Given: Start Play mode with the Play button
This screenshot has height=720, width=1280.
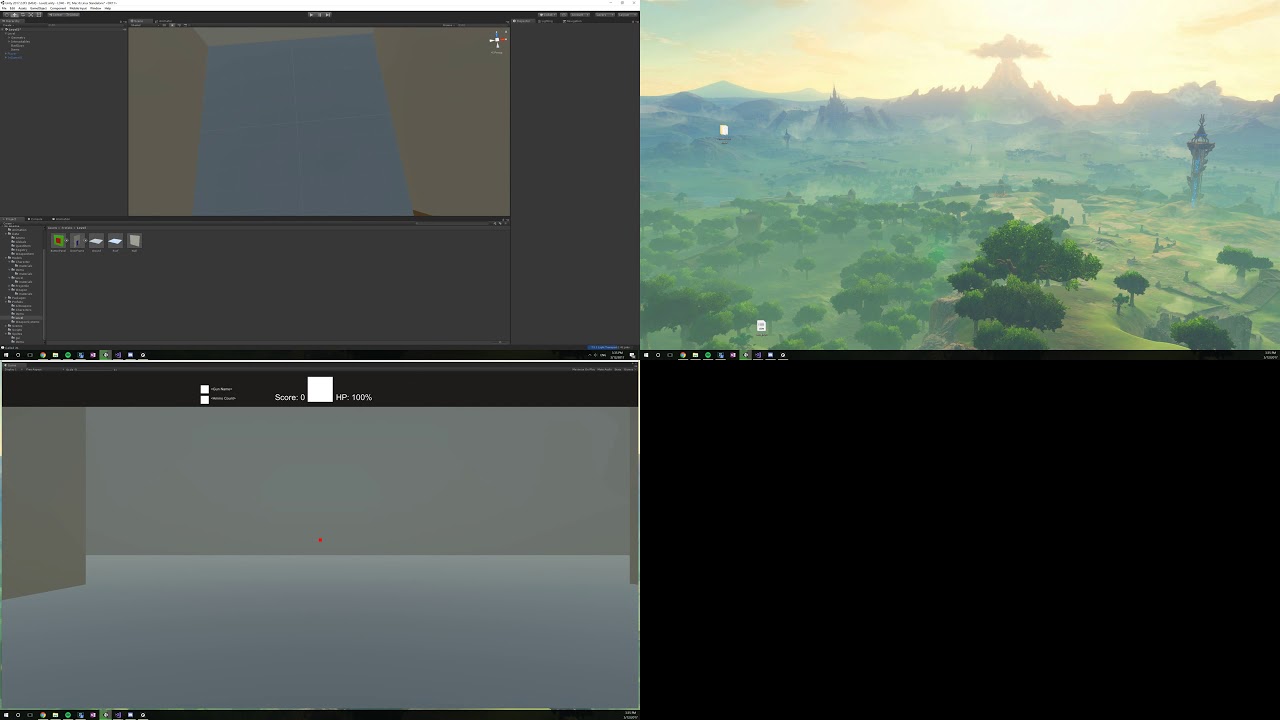Looking at the screenshot, I should tap(311, 15).
